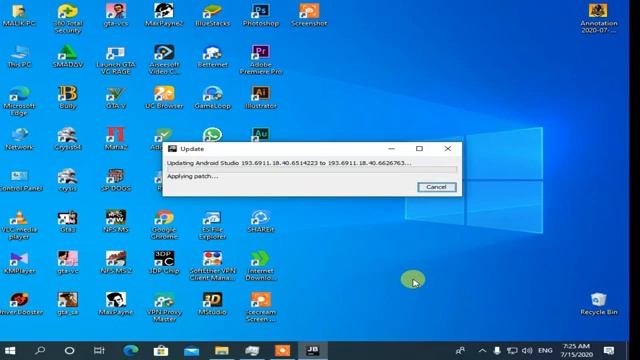Close the Update dialog with X
The width and height of the screenshot is (640, 360).
448,149
